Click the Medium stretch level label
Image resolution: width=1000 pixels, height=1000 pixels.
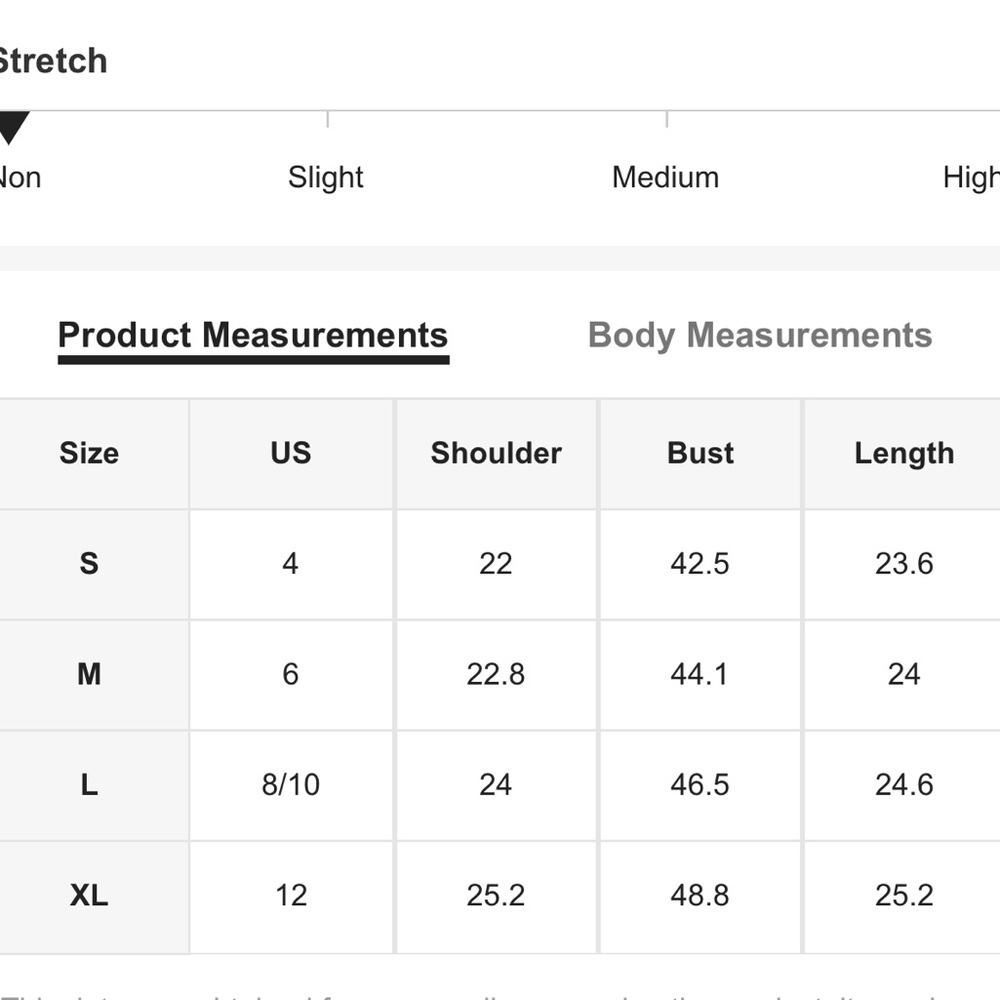665,177
